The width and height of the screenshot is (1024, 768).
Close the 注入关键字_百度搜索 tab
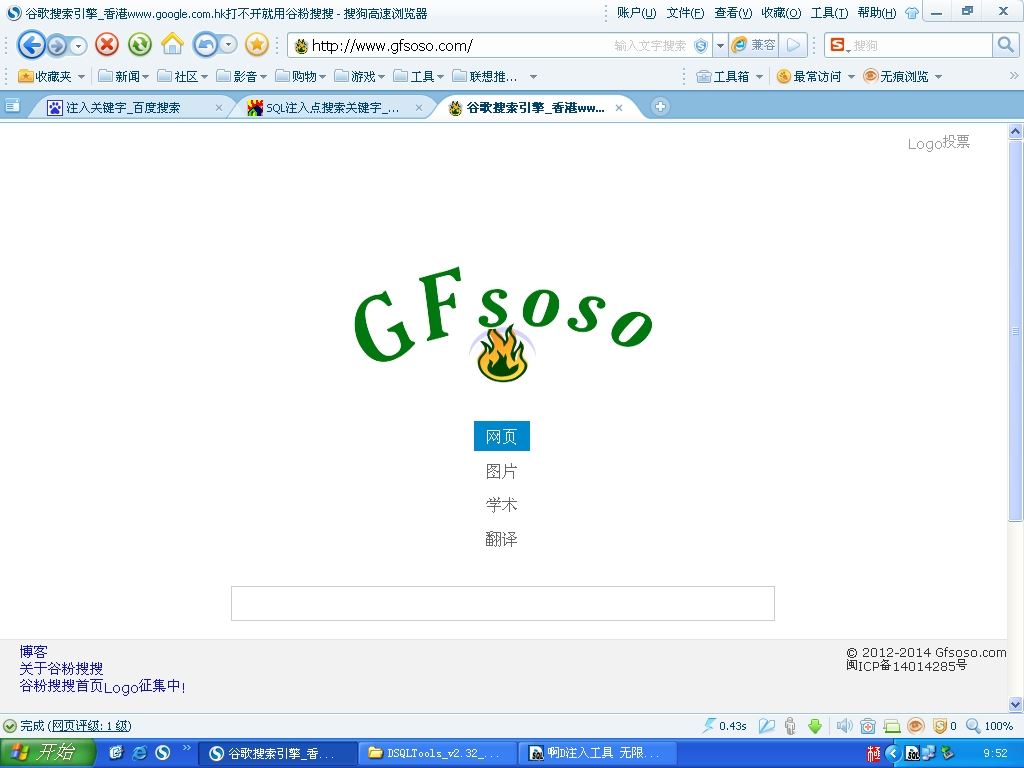pos(219,108)
